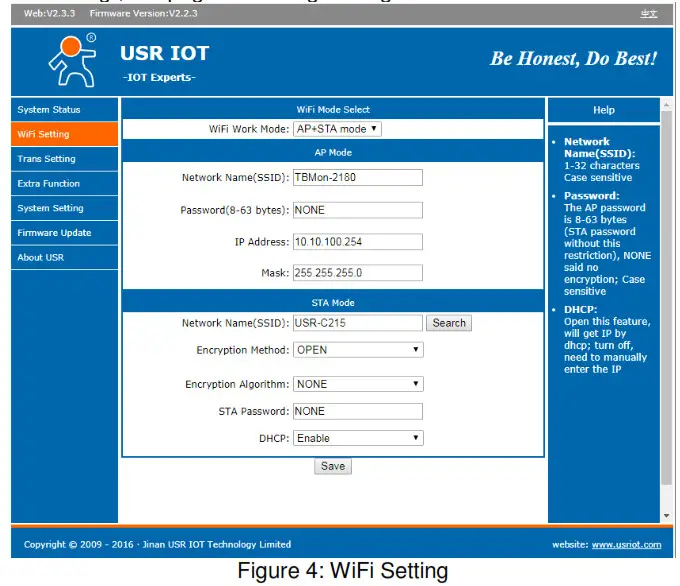Go to Firmware Update page
The width and height of the screenshot is (680, 586).
click(x=64, y=233)
